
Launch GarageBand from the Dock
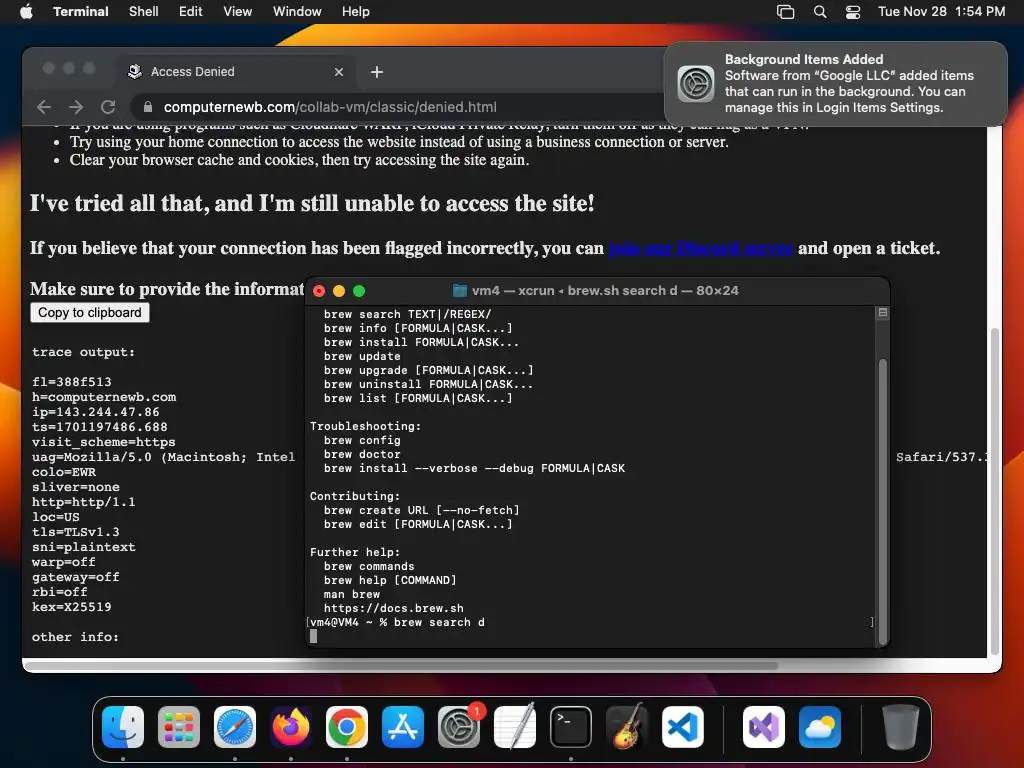coord(627,727)
